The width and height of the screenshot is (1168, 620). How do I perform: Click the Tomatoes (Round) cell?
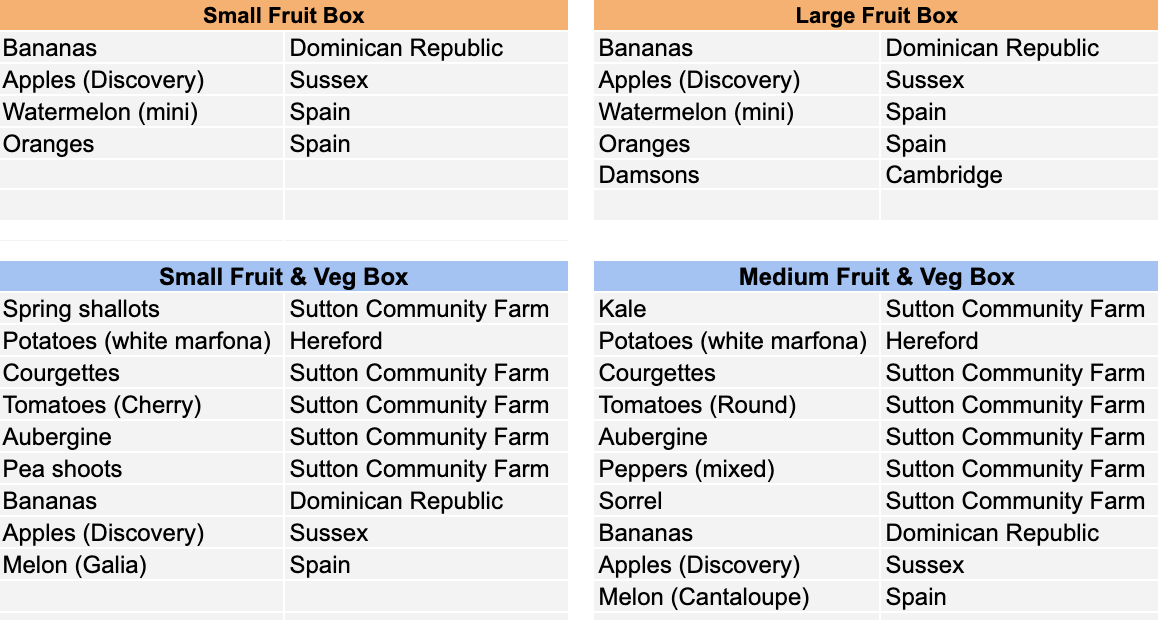point(737,405)
